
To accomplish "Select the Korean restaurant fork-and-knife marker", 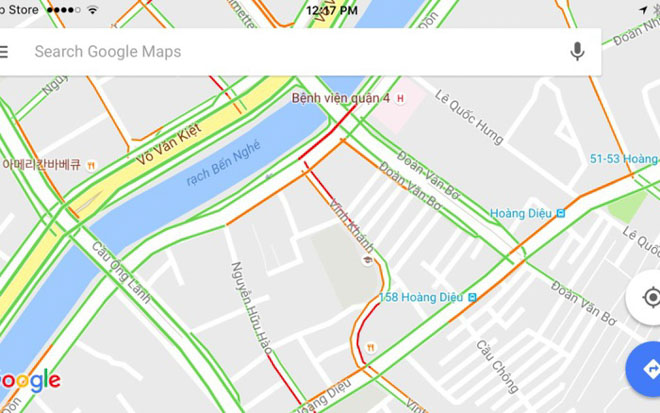I will click(91, 165).
